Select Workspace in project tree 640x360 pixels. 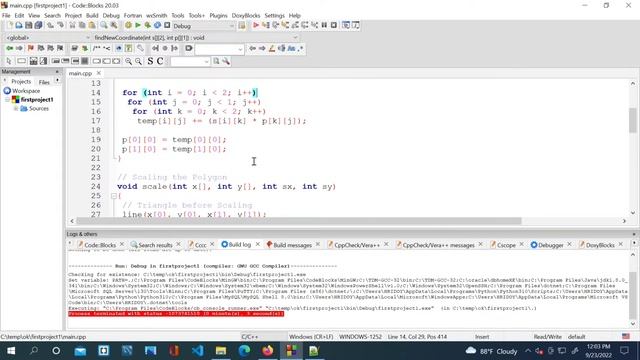tap(26, 91)
